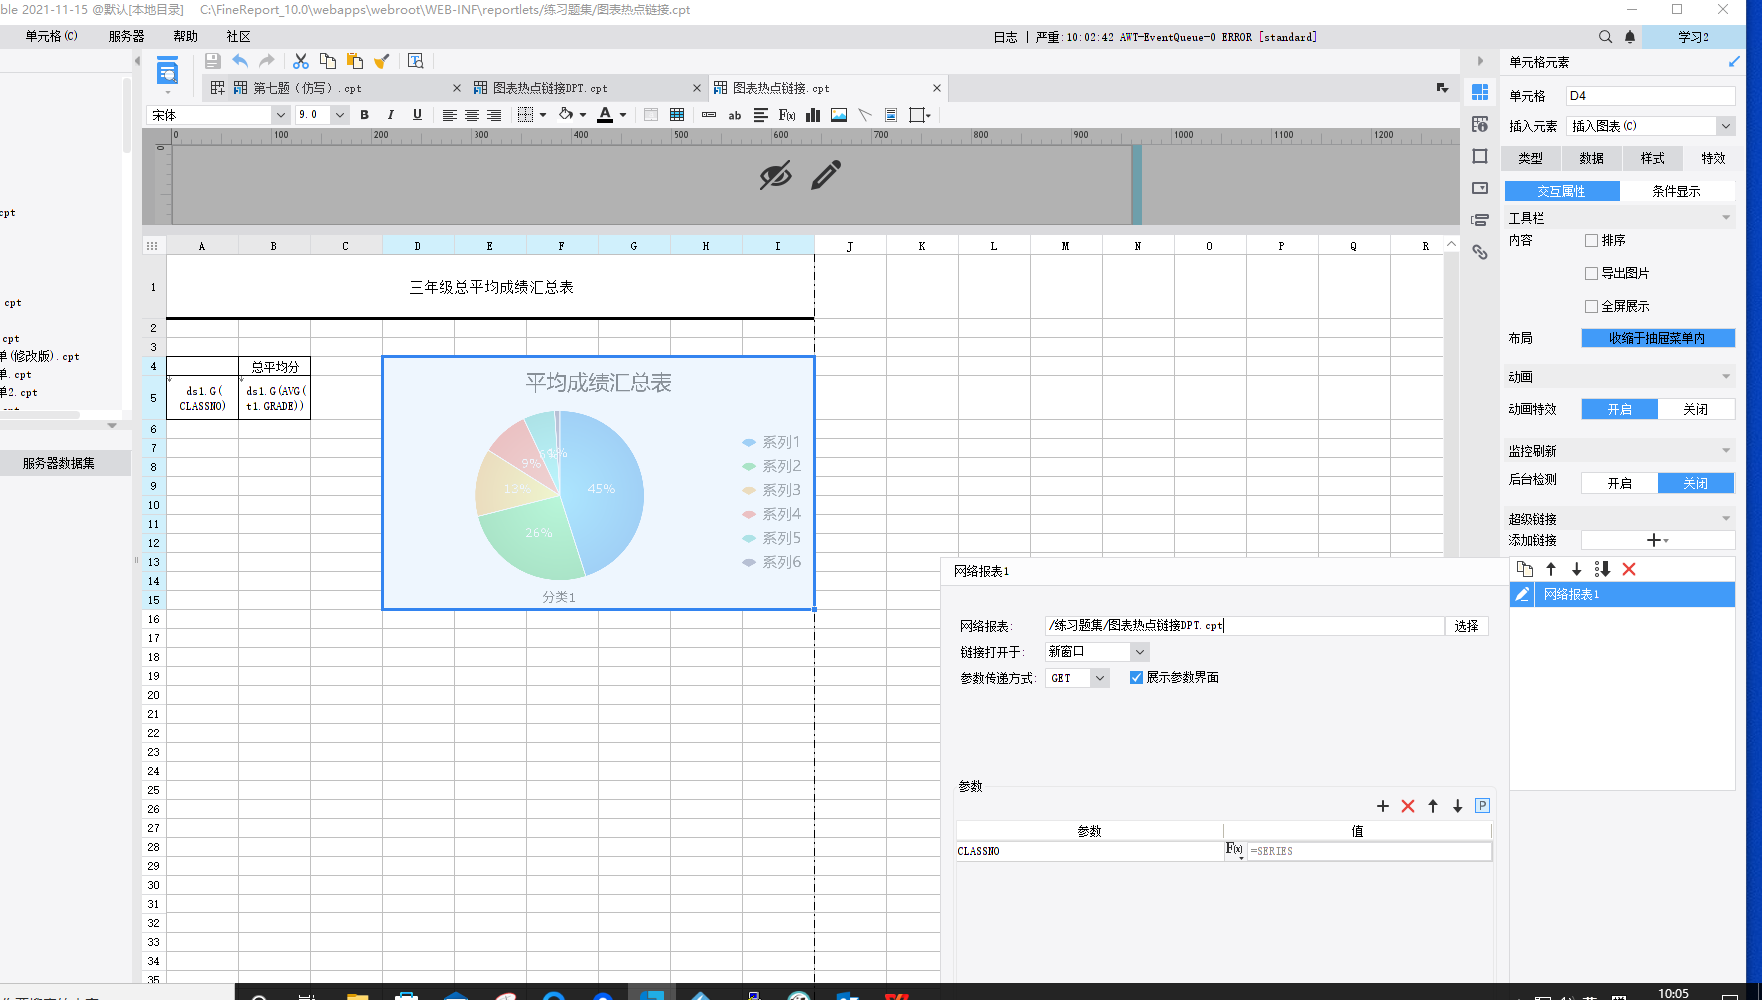This screenshot has height=1000, width=1762.
Task: Delete selected hyperlink with red X
Action: pos(1629,569)
